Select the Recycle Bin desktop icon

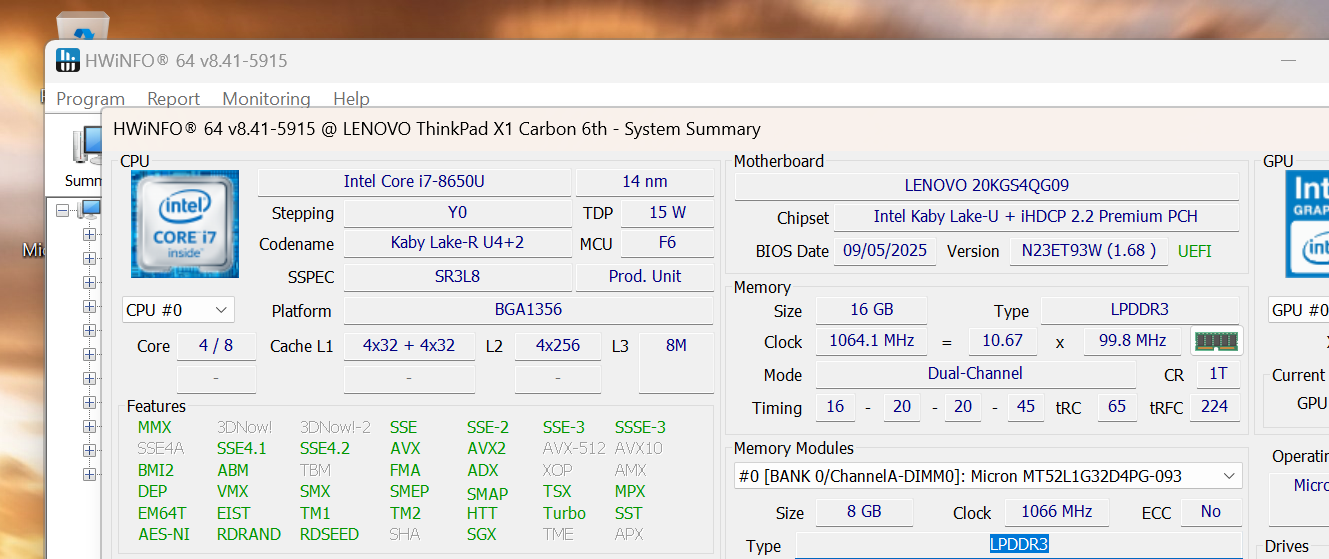click(x=83, y=27)
